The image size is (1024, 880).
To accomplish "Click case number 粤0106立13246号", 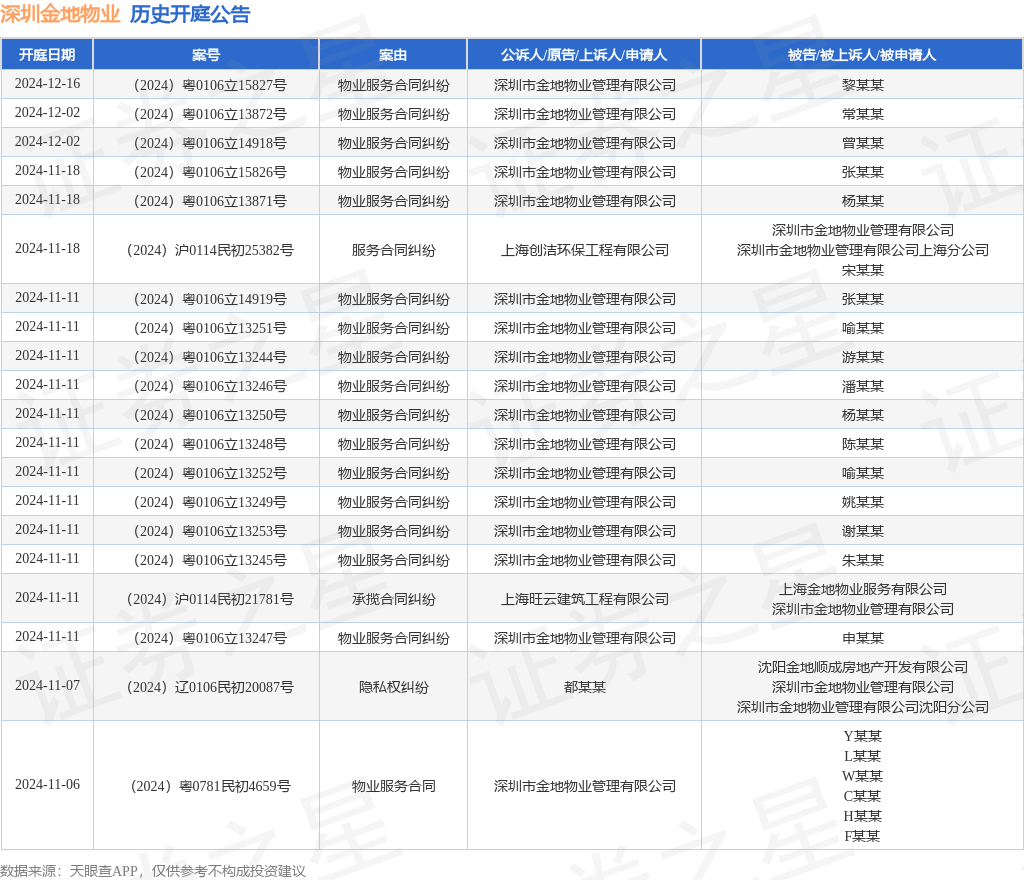I will click(x=210, y=386).
